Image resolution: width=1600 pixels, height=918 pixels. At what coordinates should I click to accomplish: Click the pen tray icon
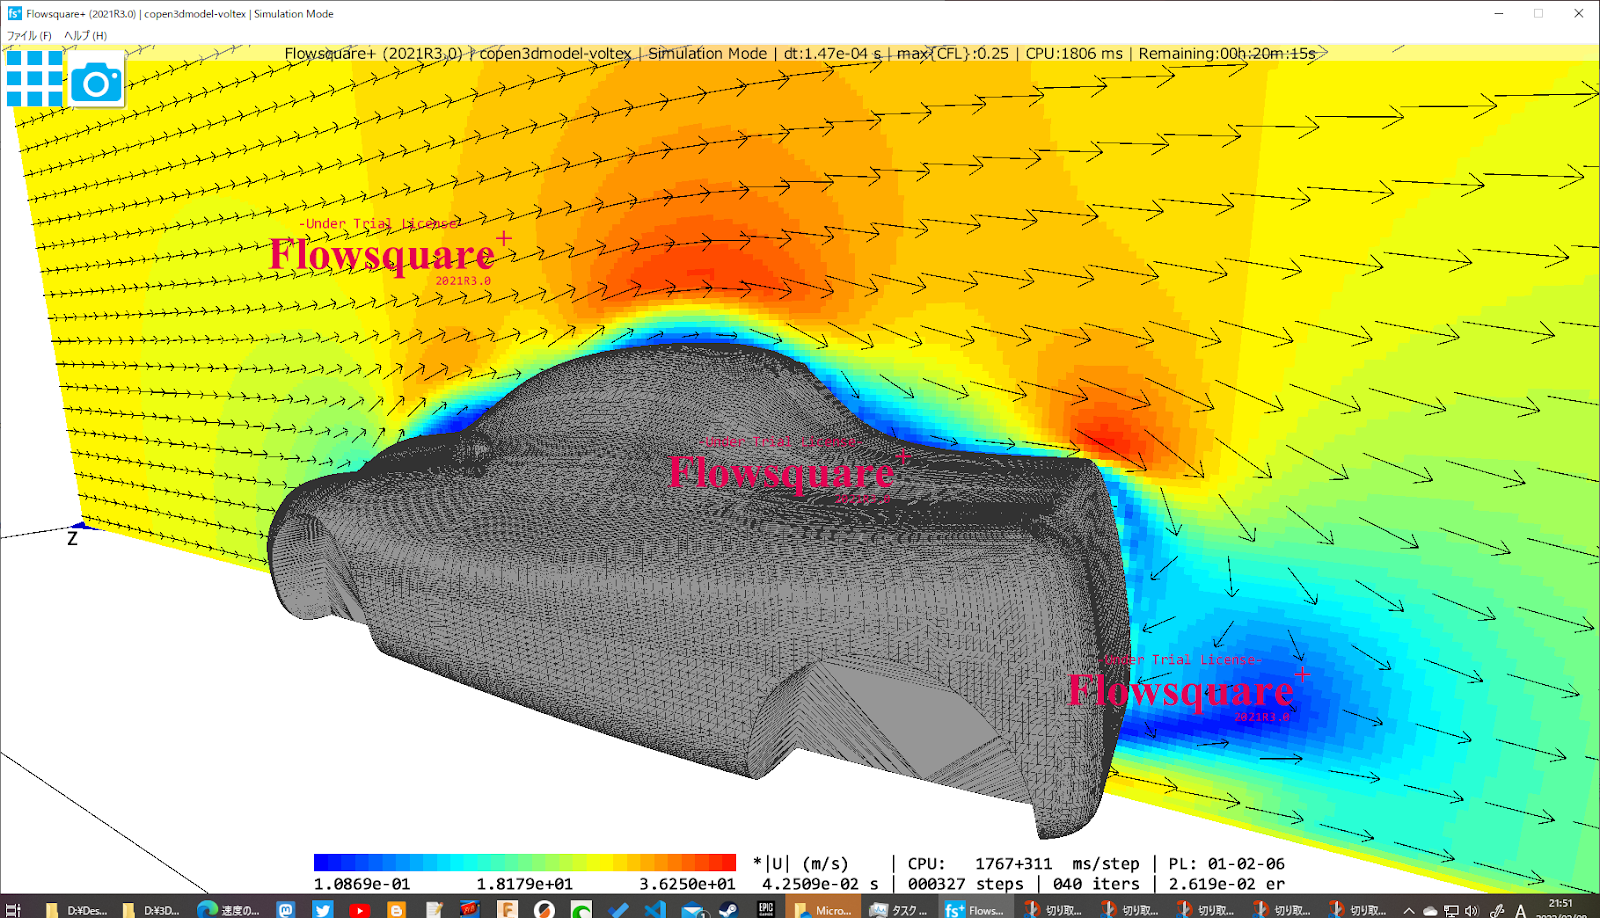pos(1497,910)
